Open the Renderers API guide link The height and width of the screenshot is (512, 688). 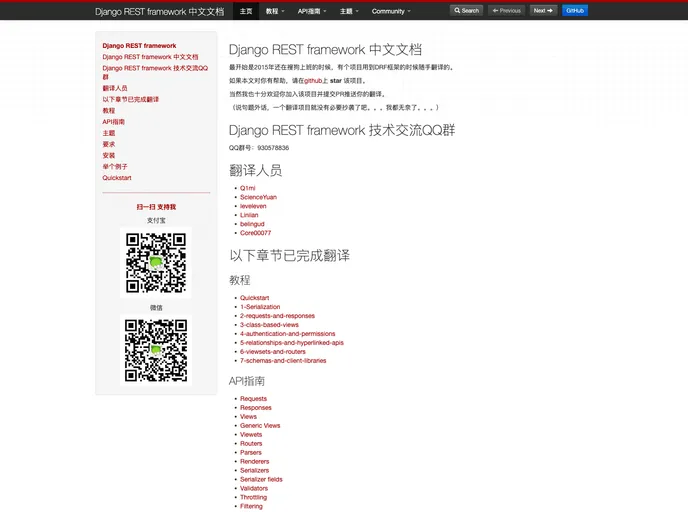coord(254,462)
